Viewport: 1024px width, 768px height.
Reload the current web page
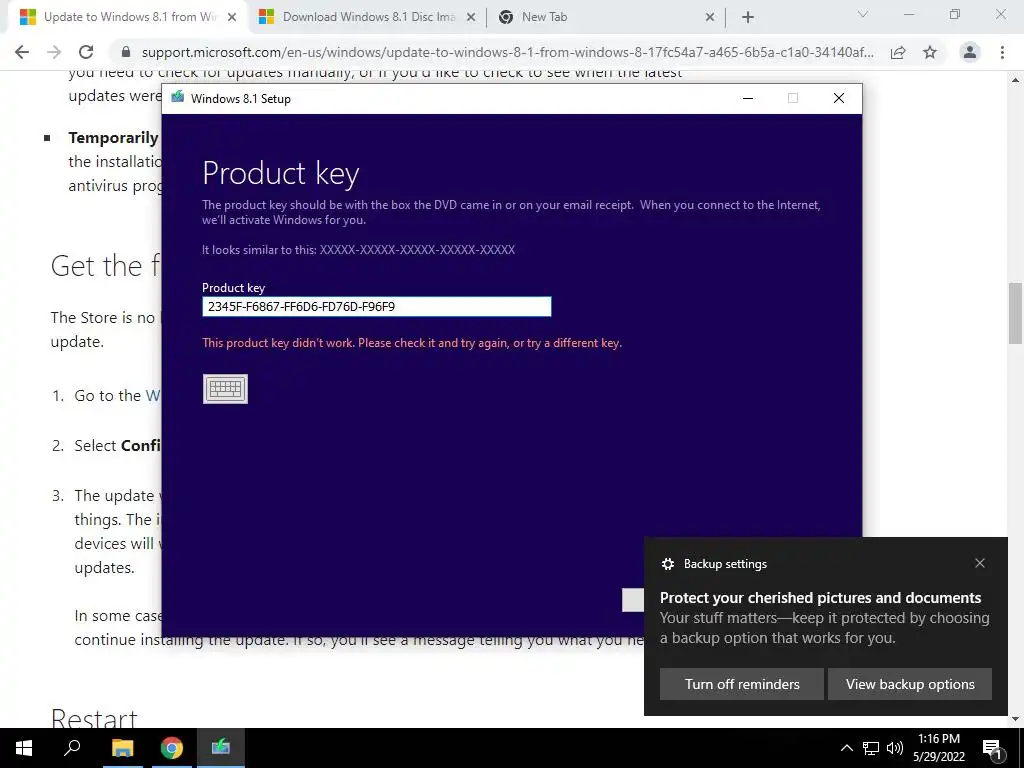[x=86, y=52]
